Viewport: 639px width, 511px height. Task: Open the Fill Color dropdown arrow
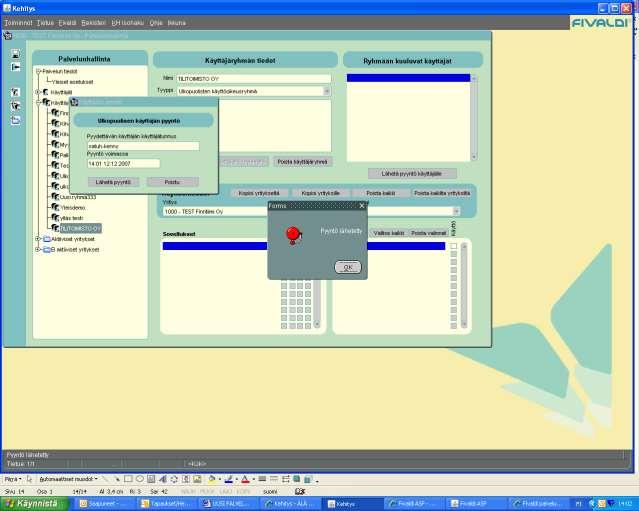219,480
